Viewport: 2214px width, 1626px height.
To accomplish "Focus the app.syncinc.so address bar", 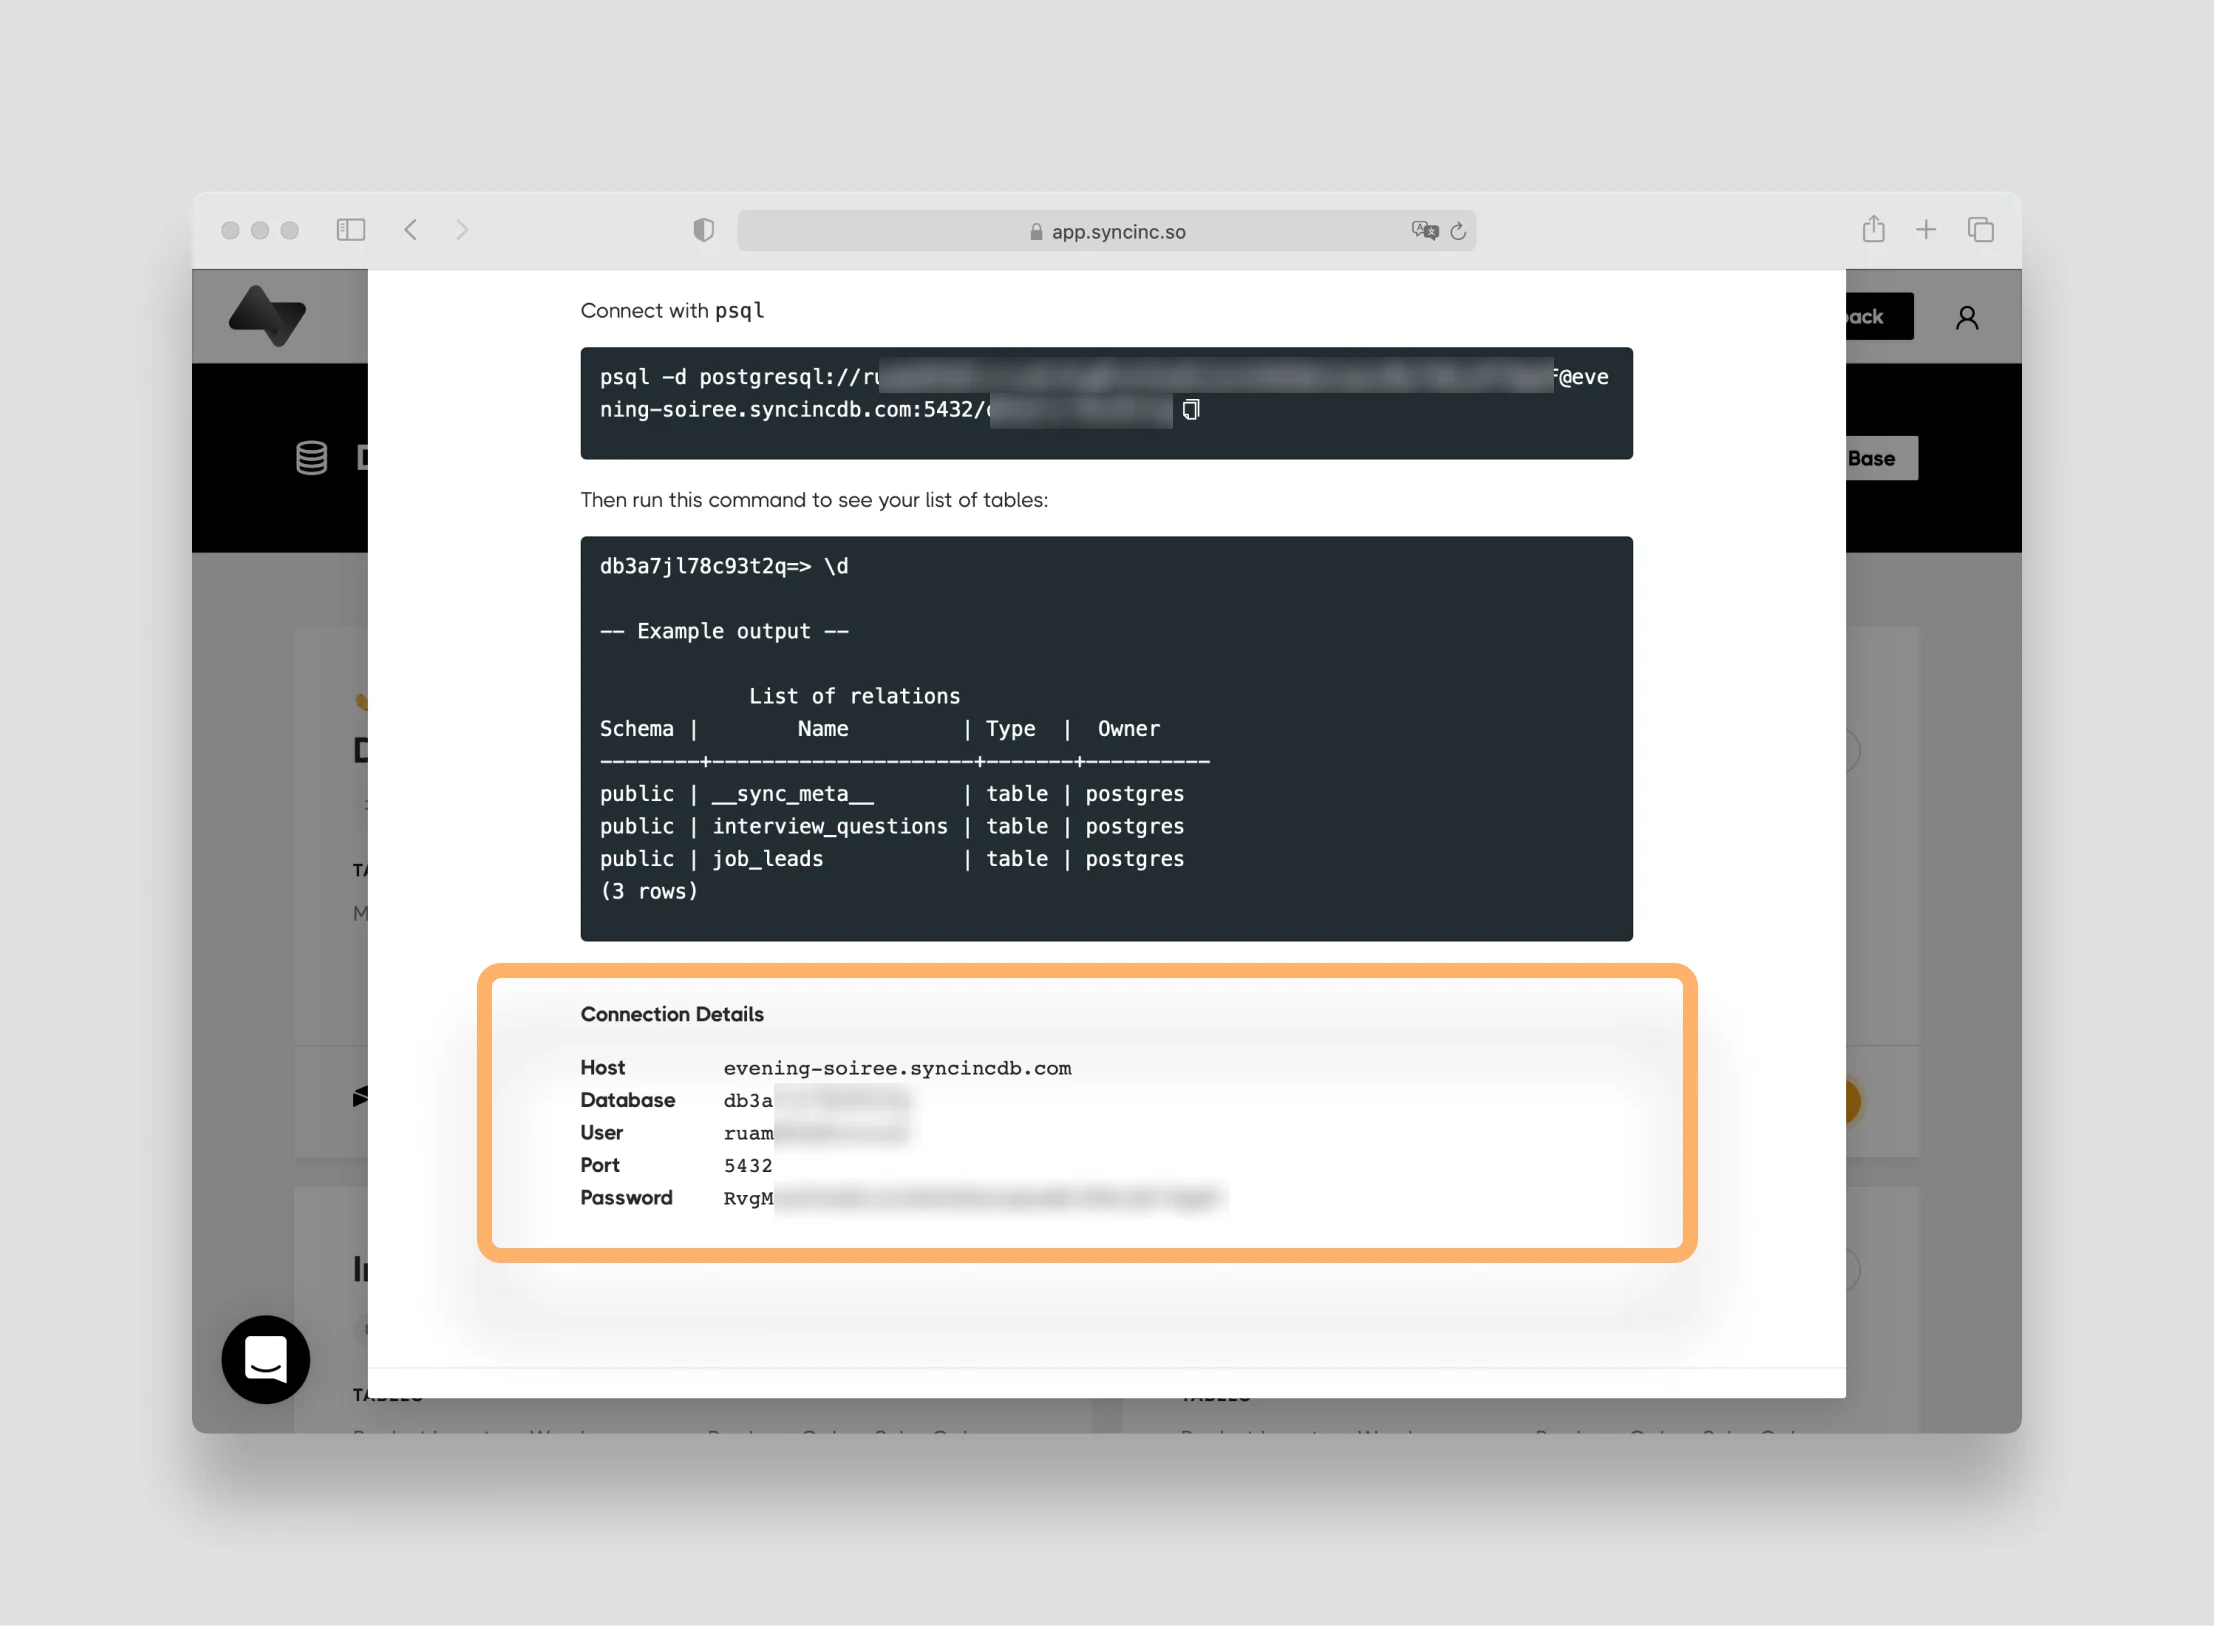I will [x=1107, y=231].
